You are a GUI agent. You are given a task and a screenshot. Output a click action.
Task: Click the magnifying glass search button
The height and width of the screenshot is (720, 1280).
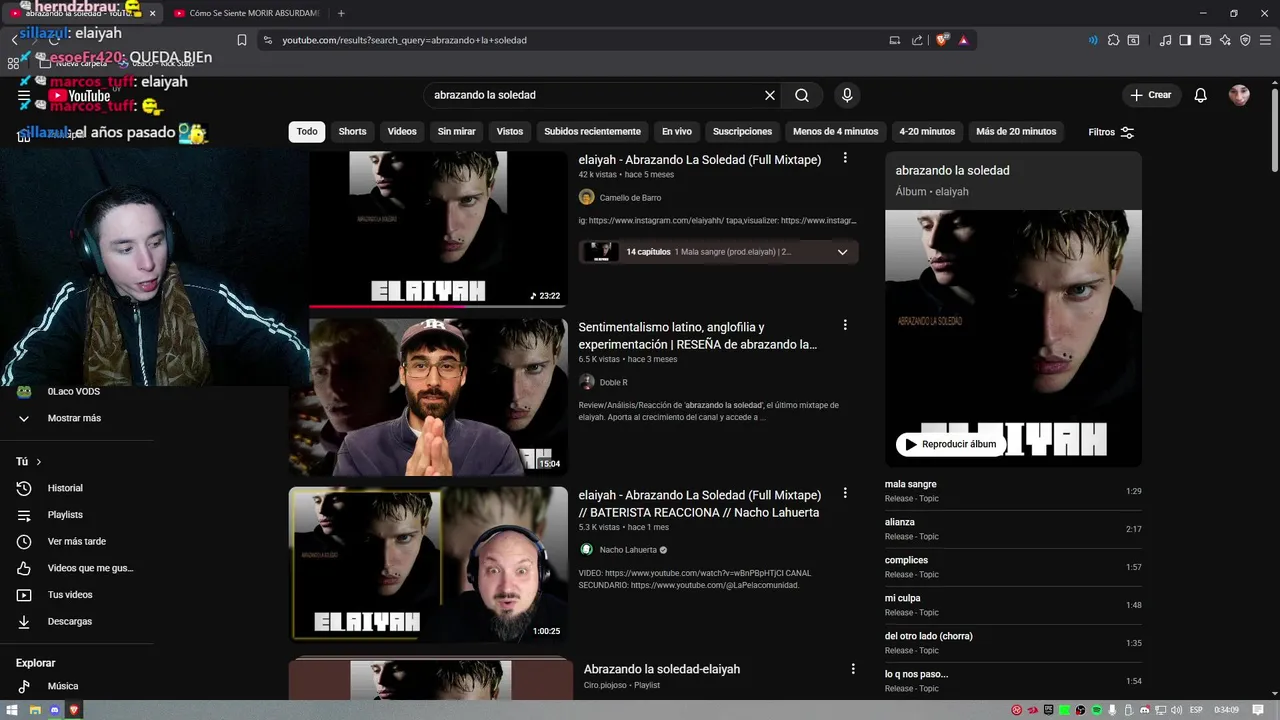click(x=802, y=95)
